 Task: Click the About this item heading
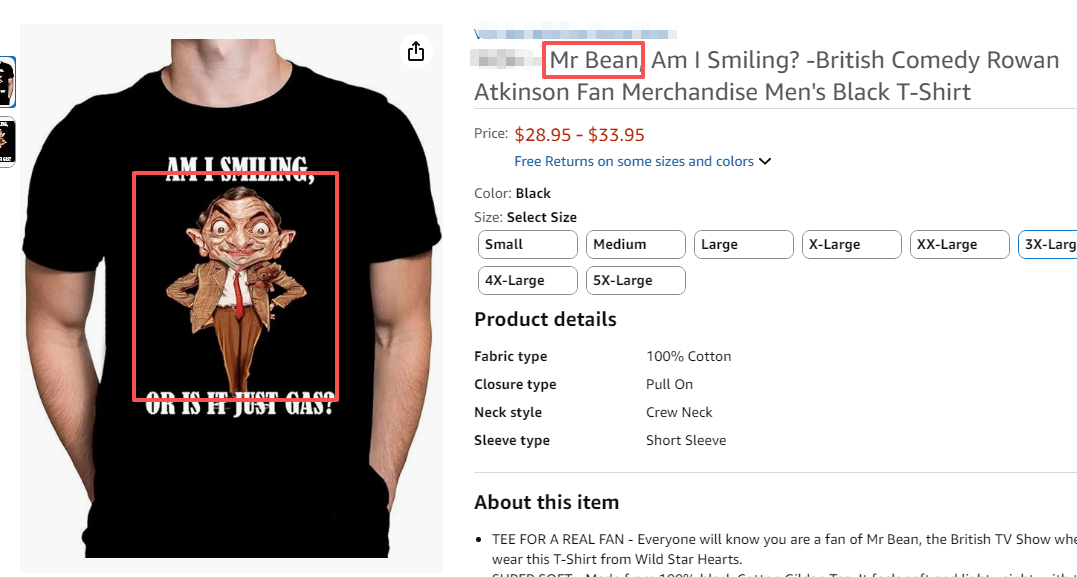pos(546,502)
